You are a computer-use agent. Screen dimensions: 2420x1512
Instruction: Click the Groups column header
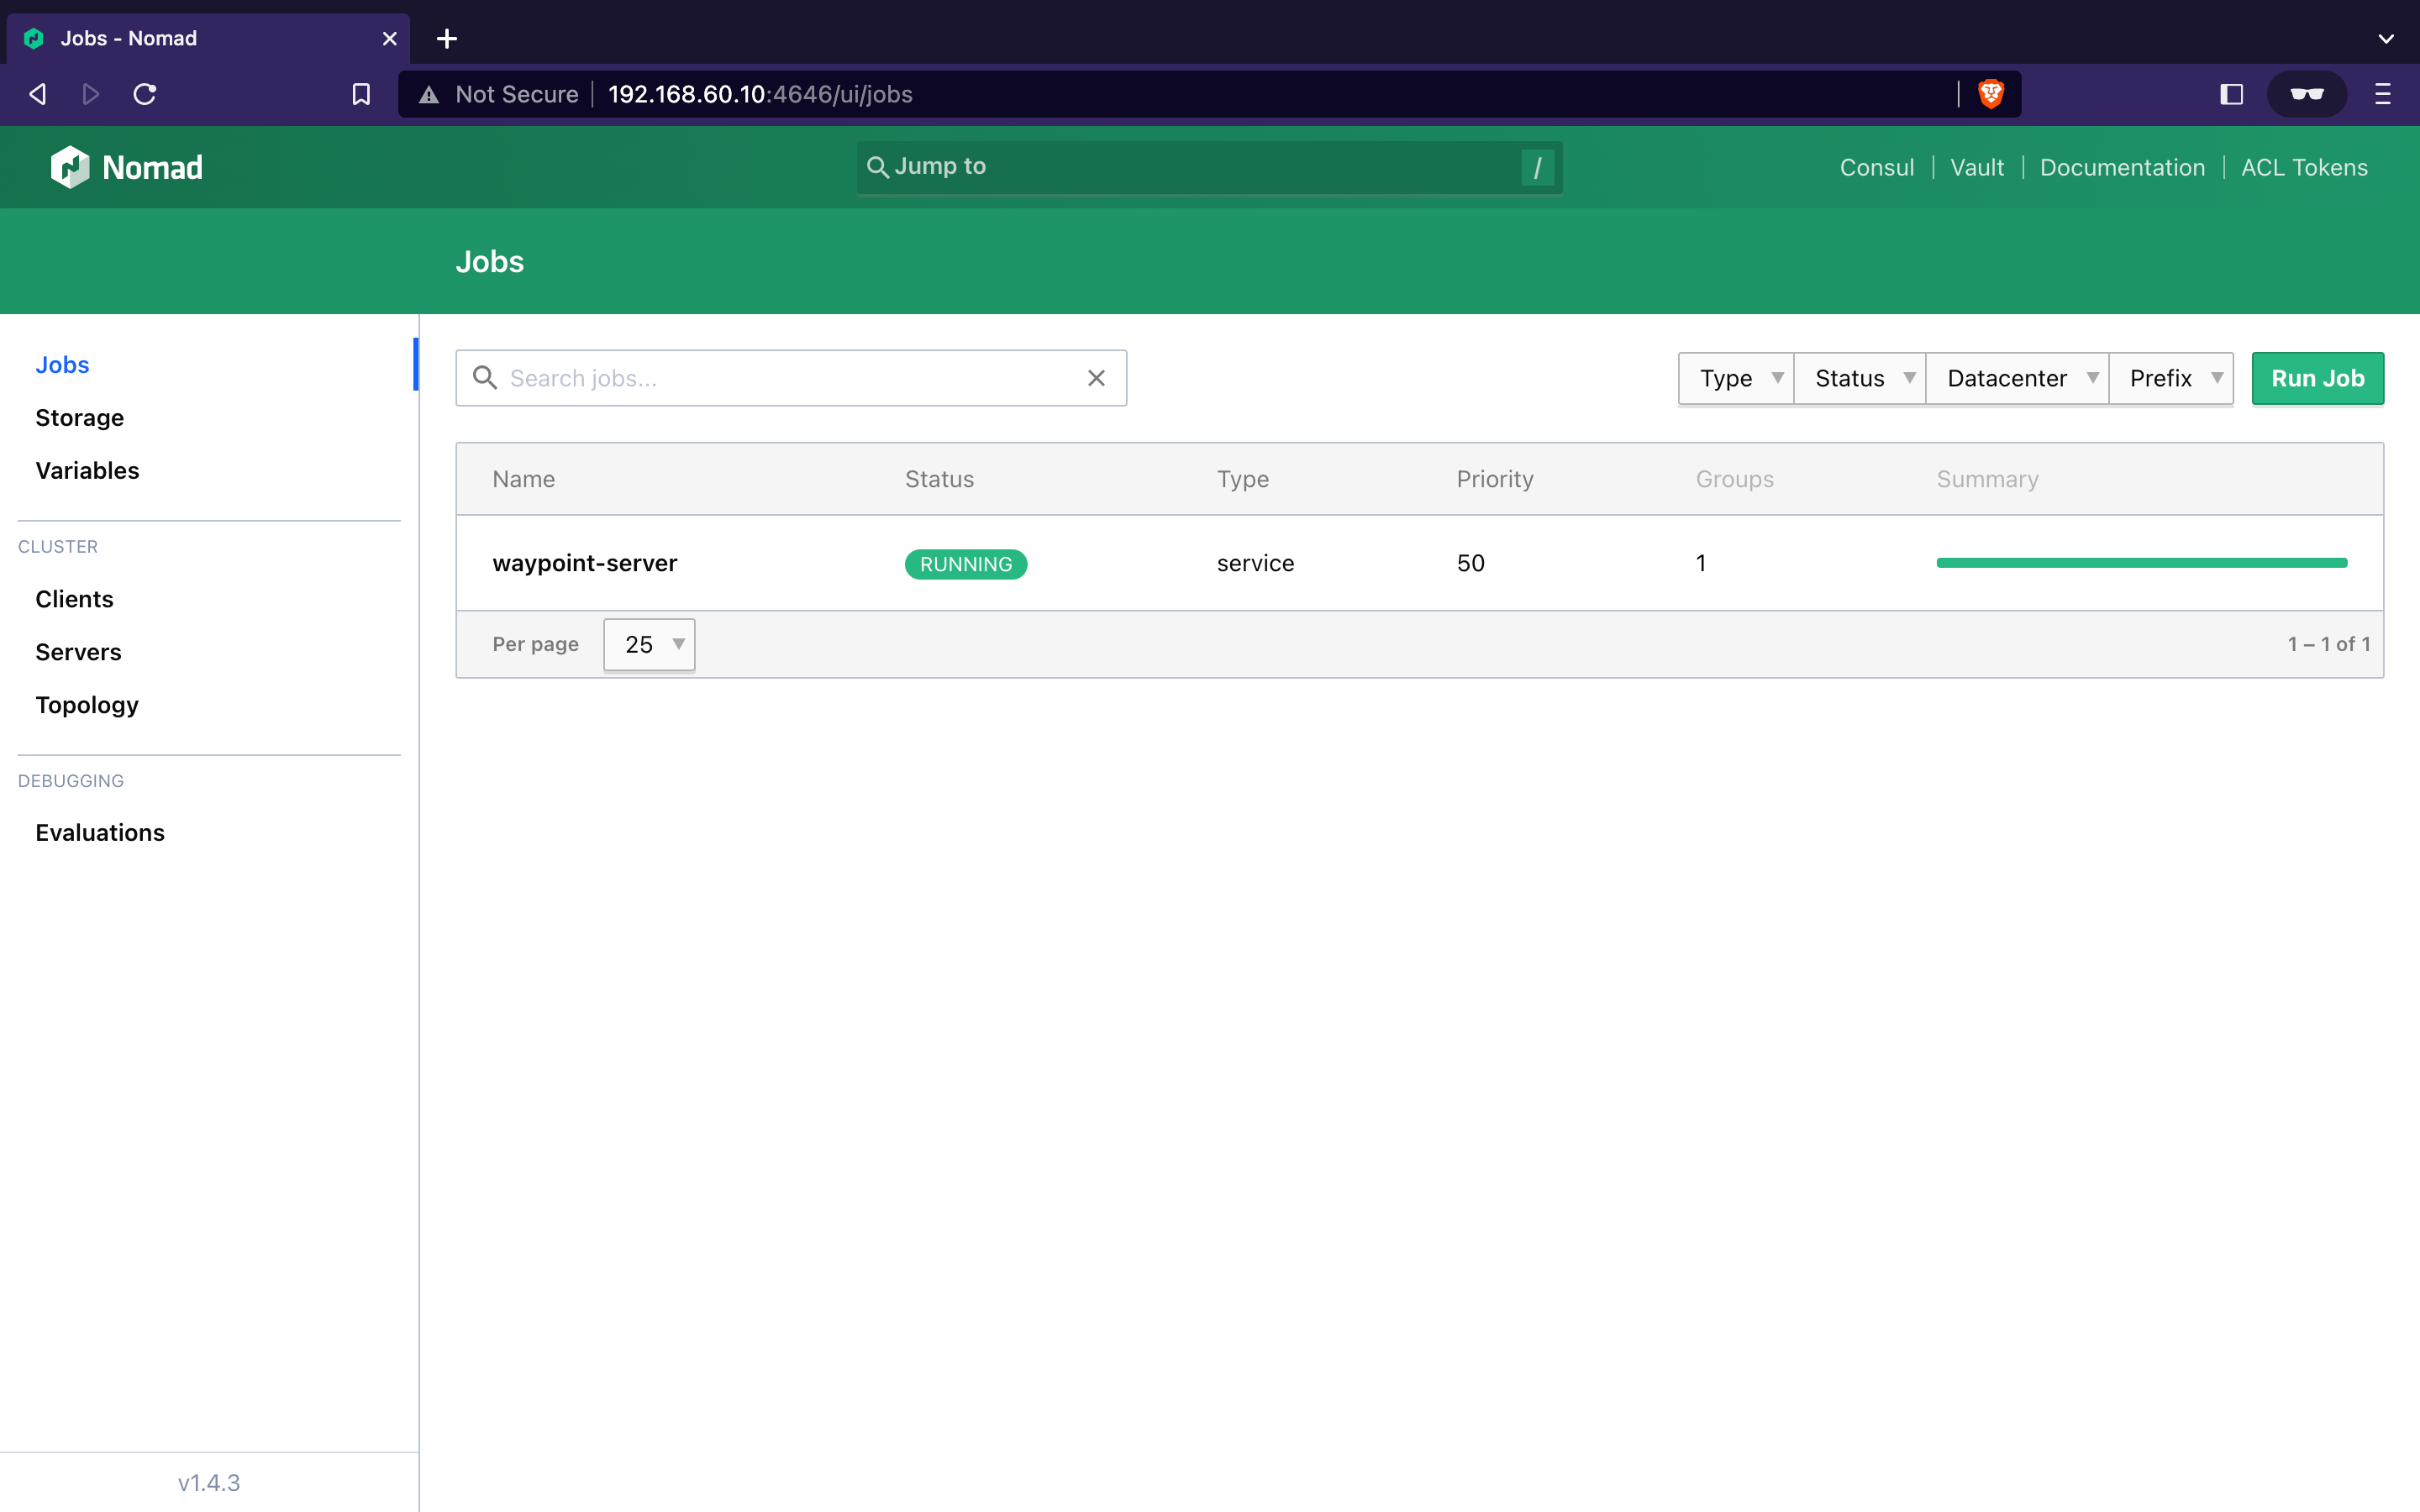(x=1734, y=479)
